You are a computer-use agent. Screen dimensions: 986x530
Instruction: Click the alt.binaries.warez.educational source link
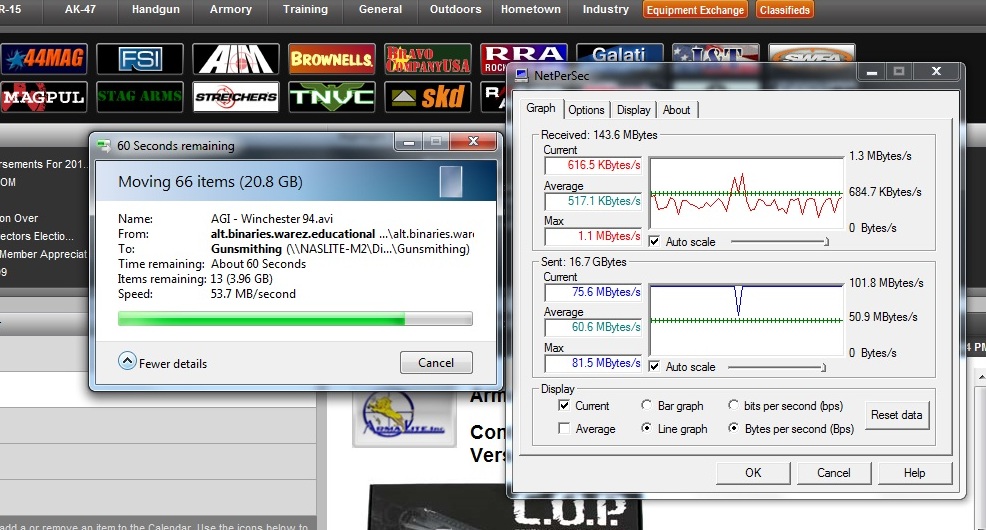[x=292, y=234]
